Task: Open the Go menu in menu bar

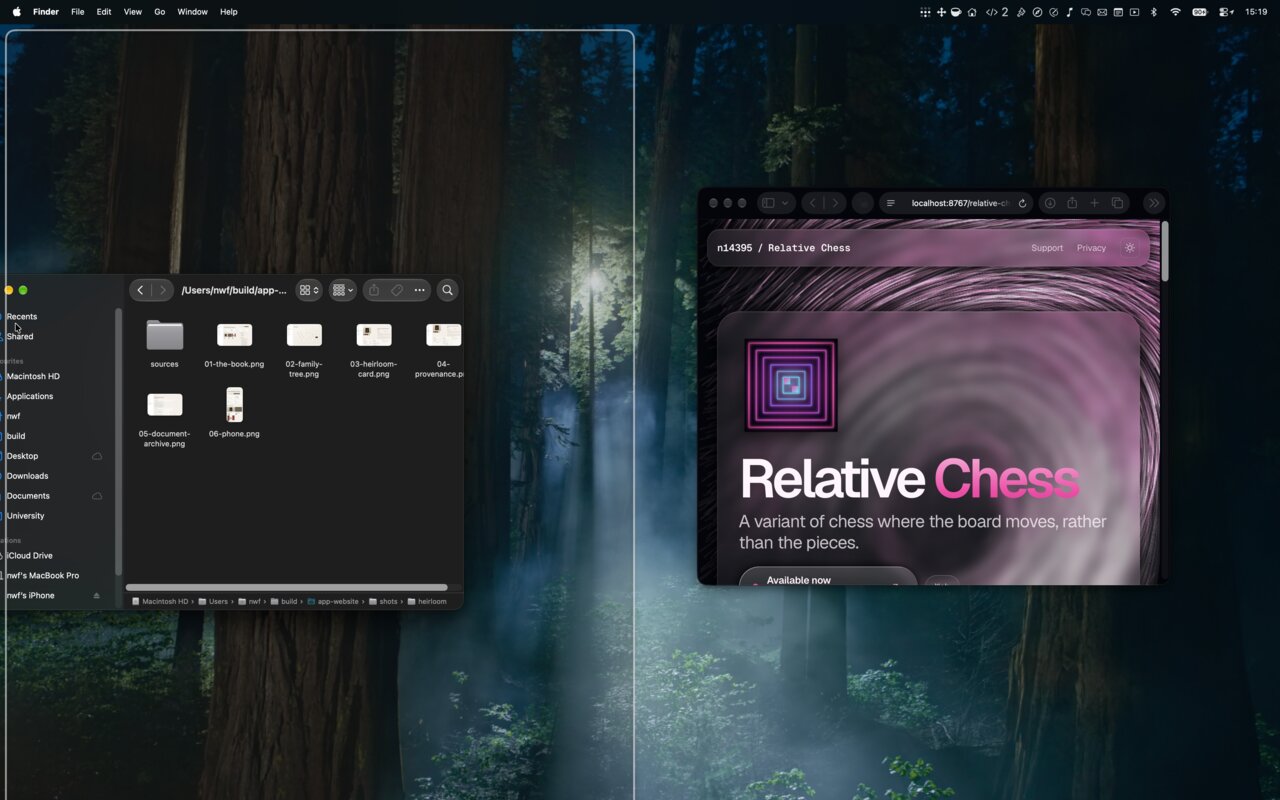Action: click(160, 12)
